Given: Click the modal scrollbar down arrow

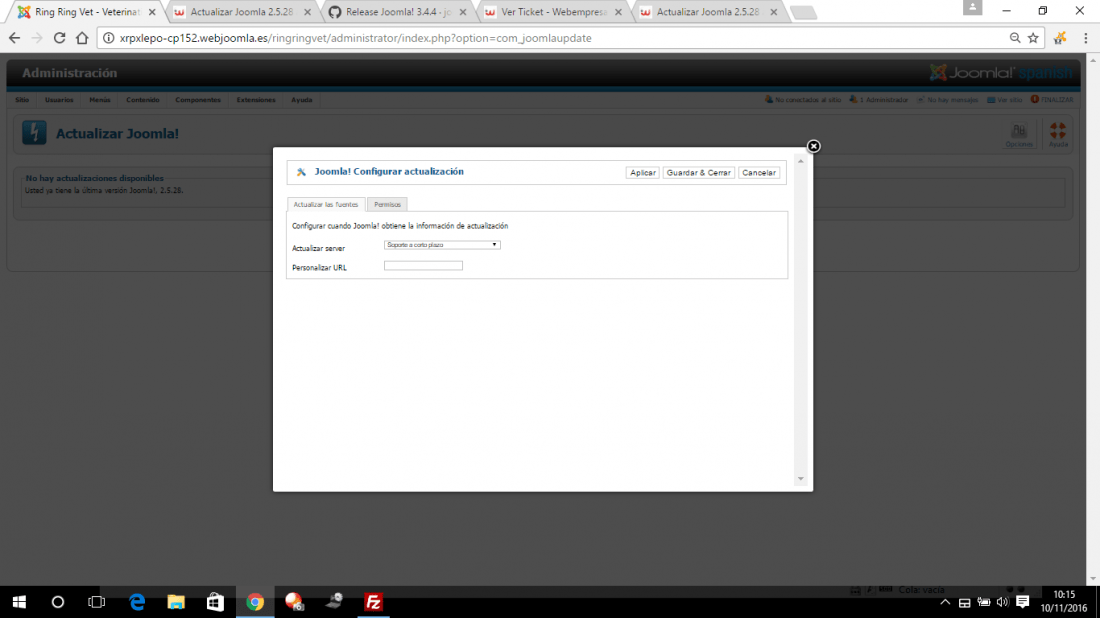Looking at the screenshot, I should (800, 479).
